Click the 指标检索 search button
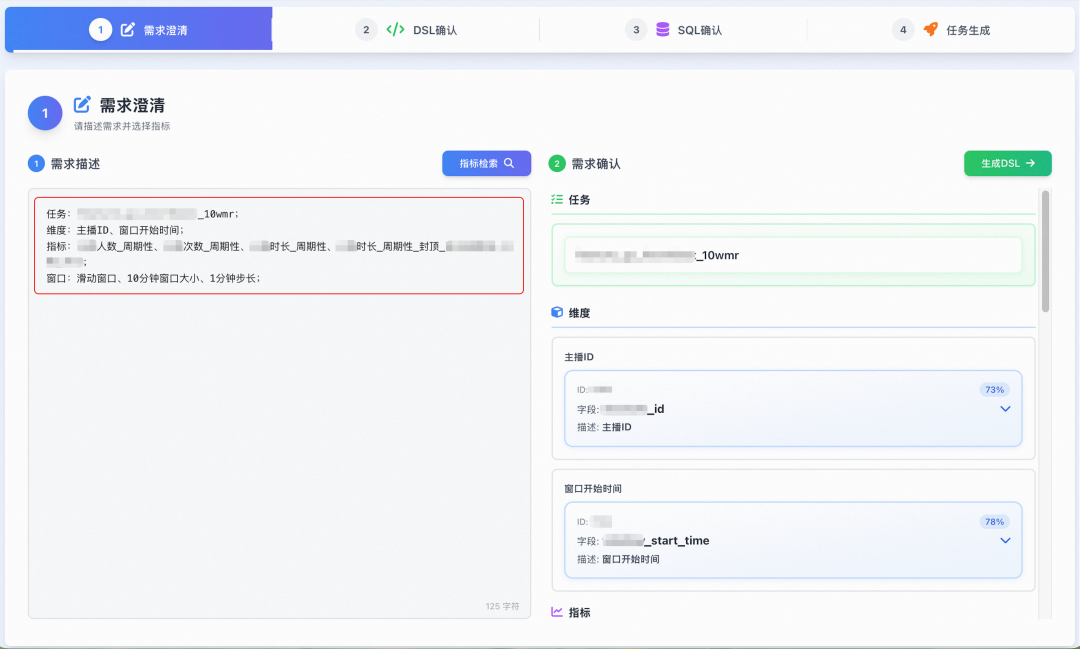 point(486,163)
